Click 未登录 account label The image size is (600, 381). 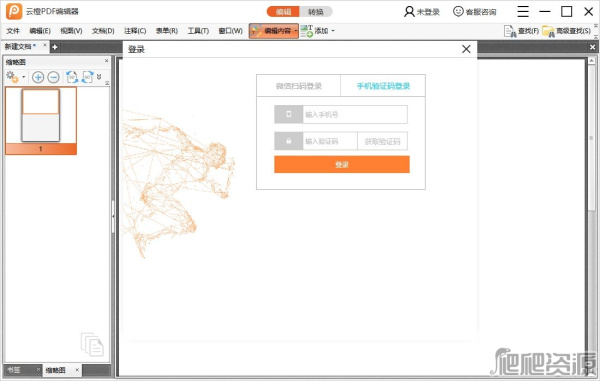tap(428, 12)
